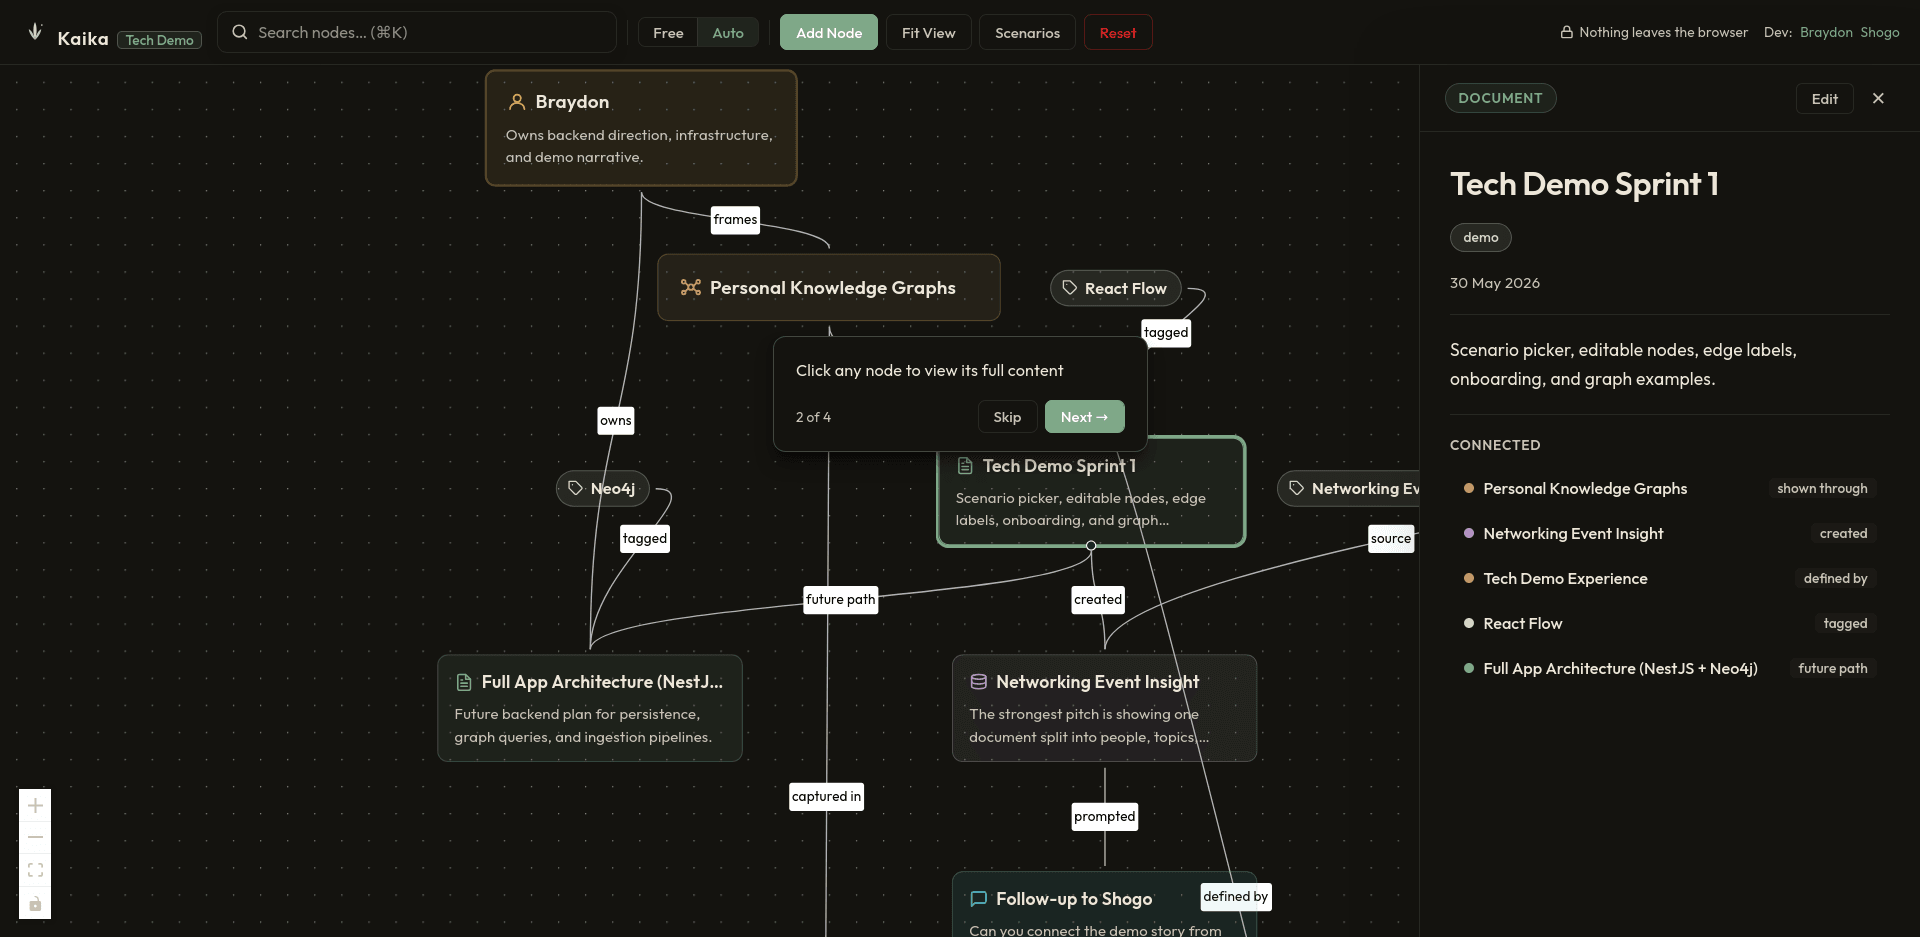Click the Fit View button
The height and width of the screenshot is (937, 1920).
coord(928,33)
